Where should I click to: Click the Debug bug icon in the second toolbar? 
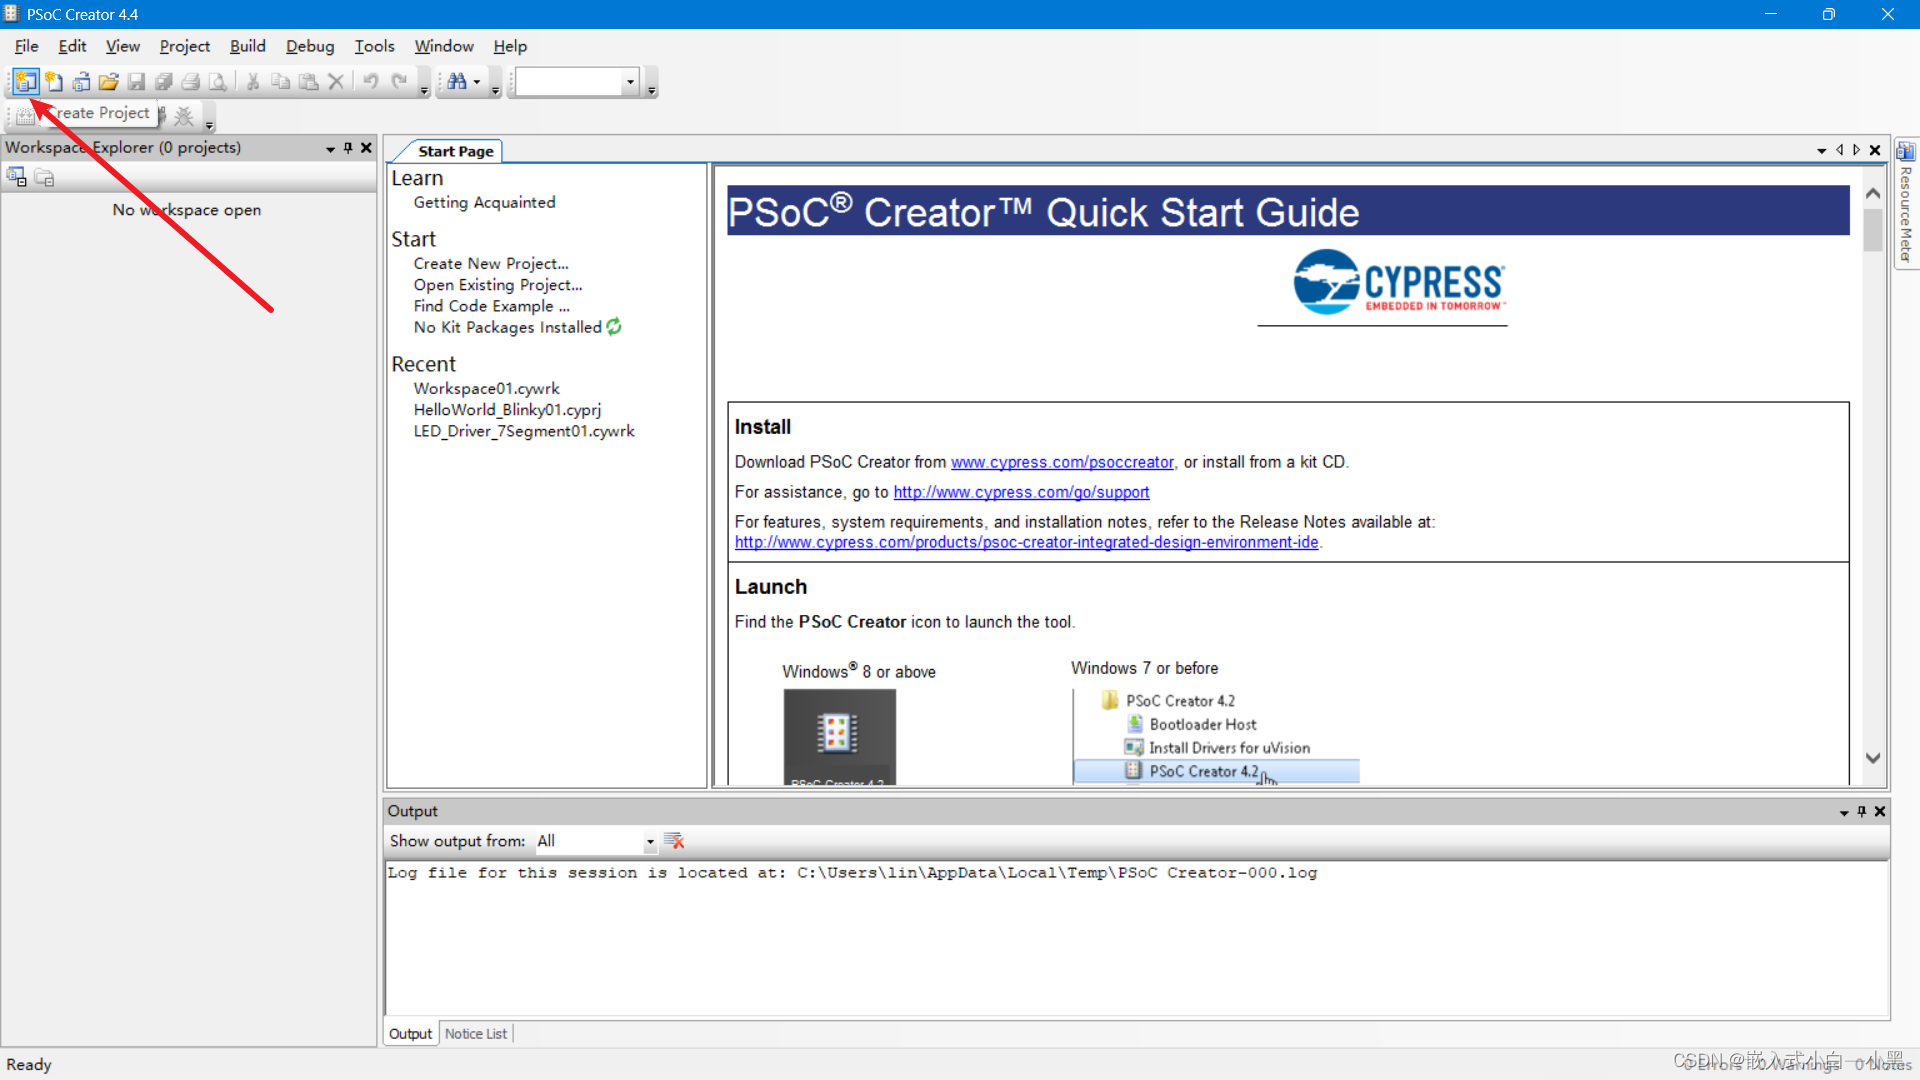click(x=183, y=116)
